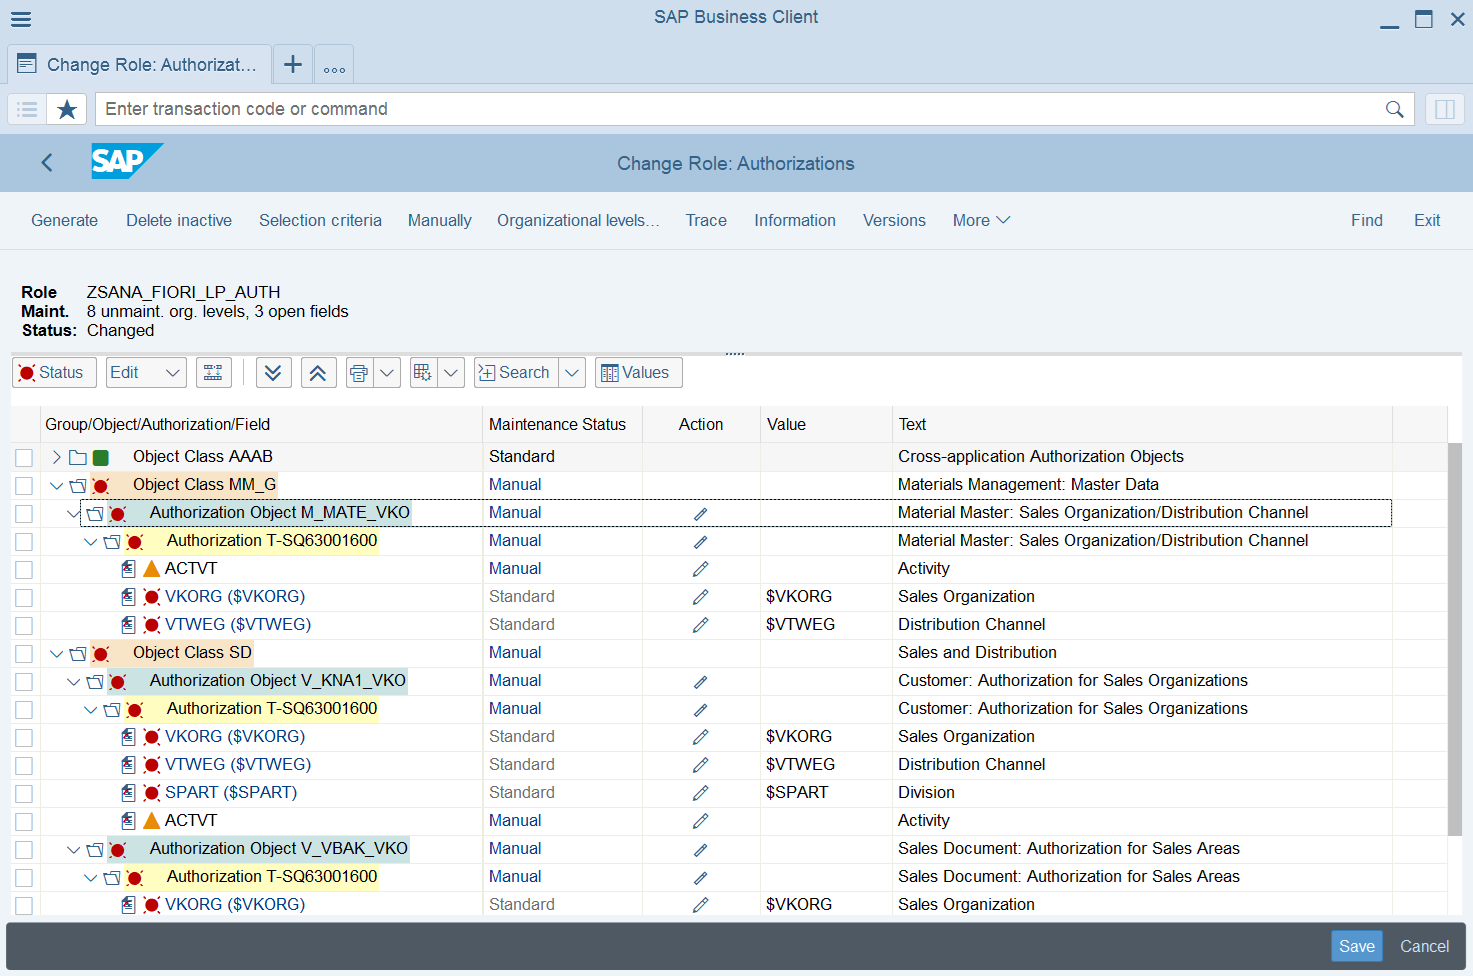The image size is (1473, 976).
Task: Select the V_VBAK_VKO row checkbox
Action: pyautogui.click(x=24, y=849)
